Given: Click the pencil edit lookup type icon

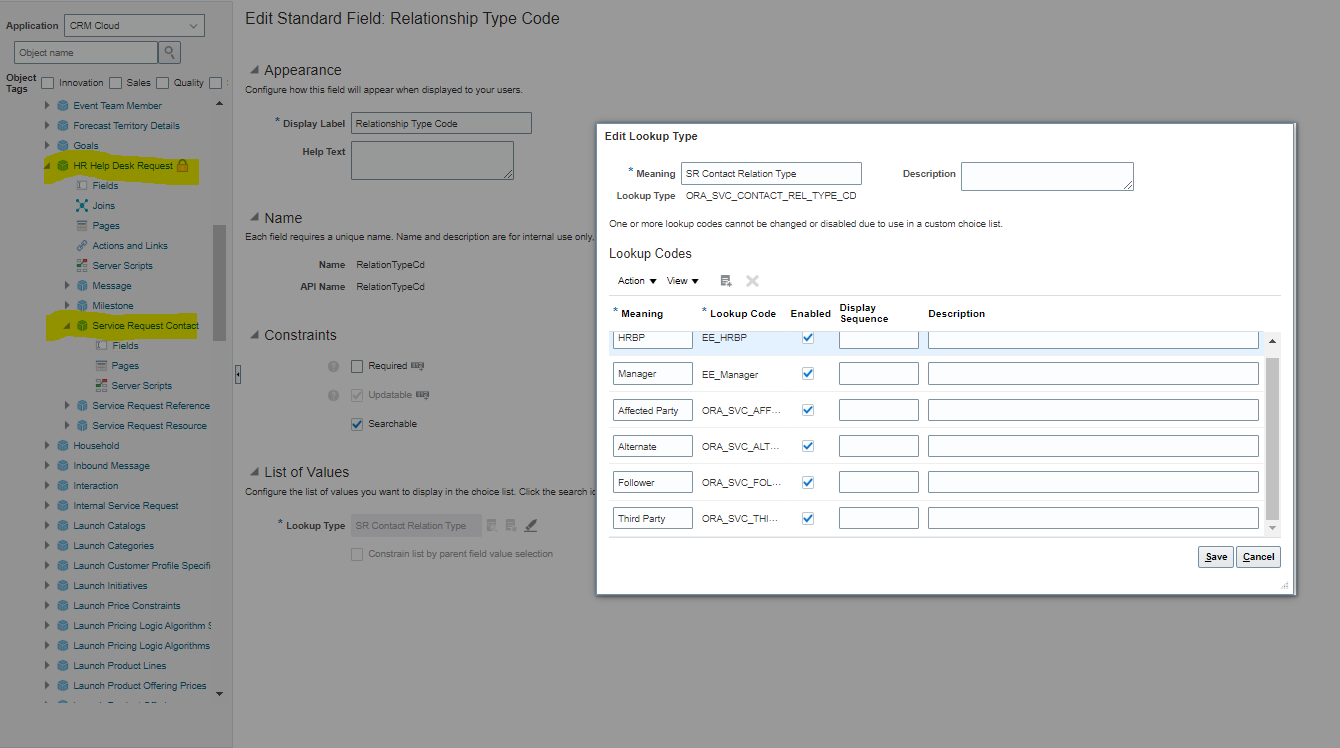Looking at the screenshot, I should pyautogui.click(x=531, y=525).
